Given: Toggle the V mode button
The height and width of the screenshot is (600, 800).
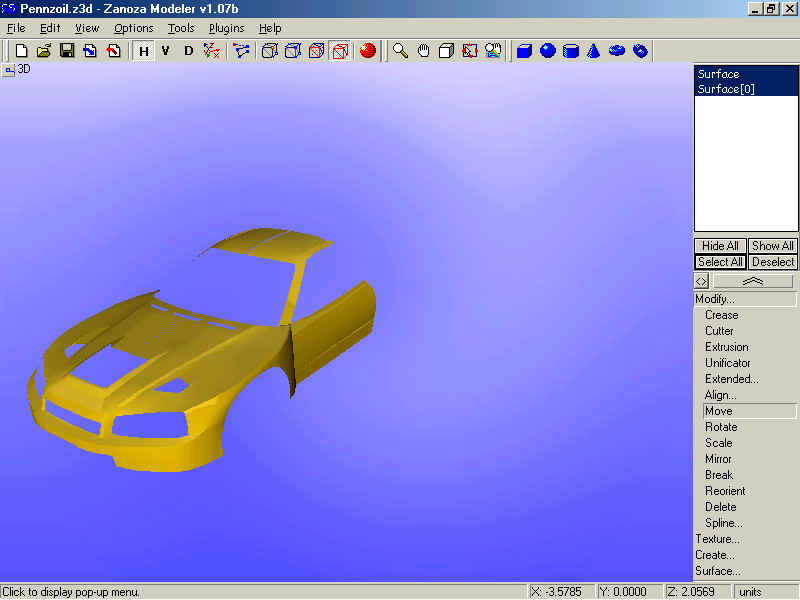Looking at the screenshot, I should click(x=166, y=51).
